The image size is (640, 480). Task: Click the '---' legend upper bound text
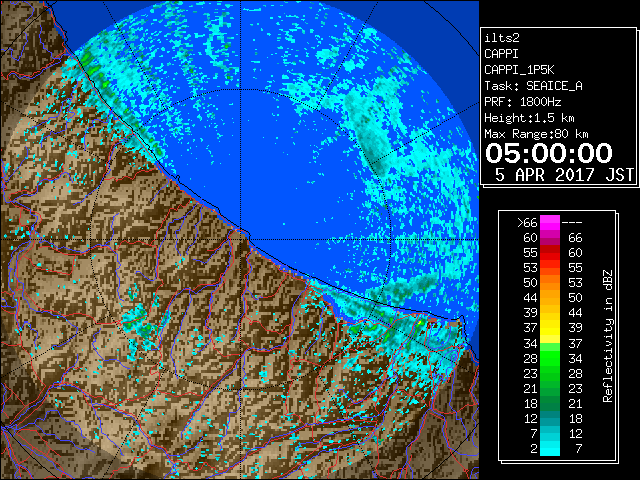[572, 223]
